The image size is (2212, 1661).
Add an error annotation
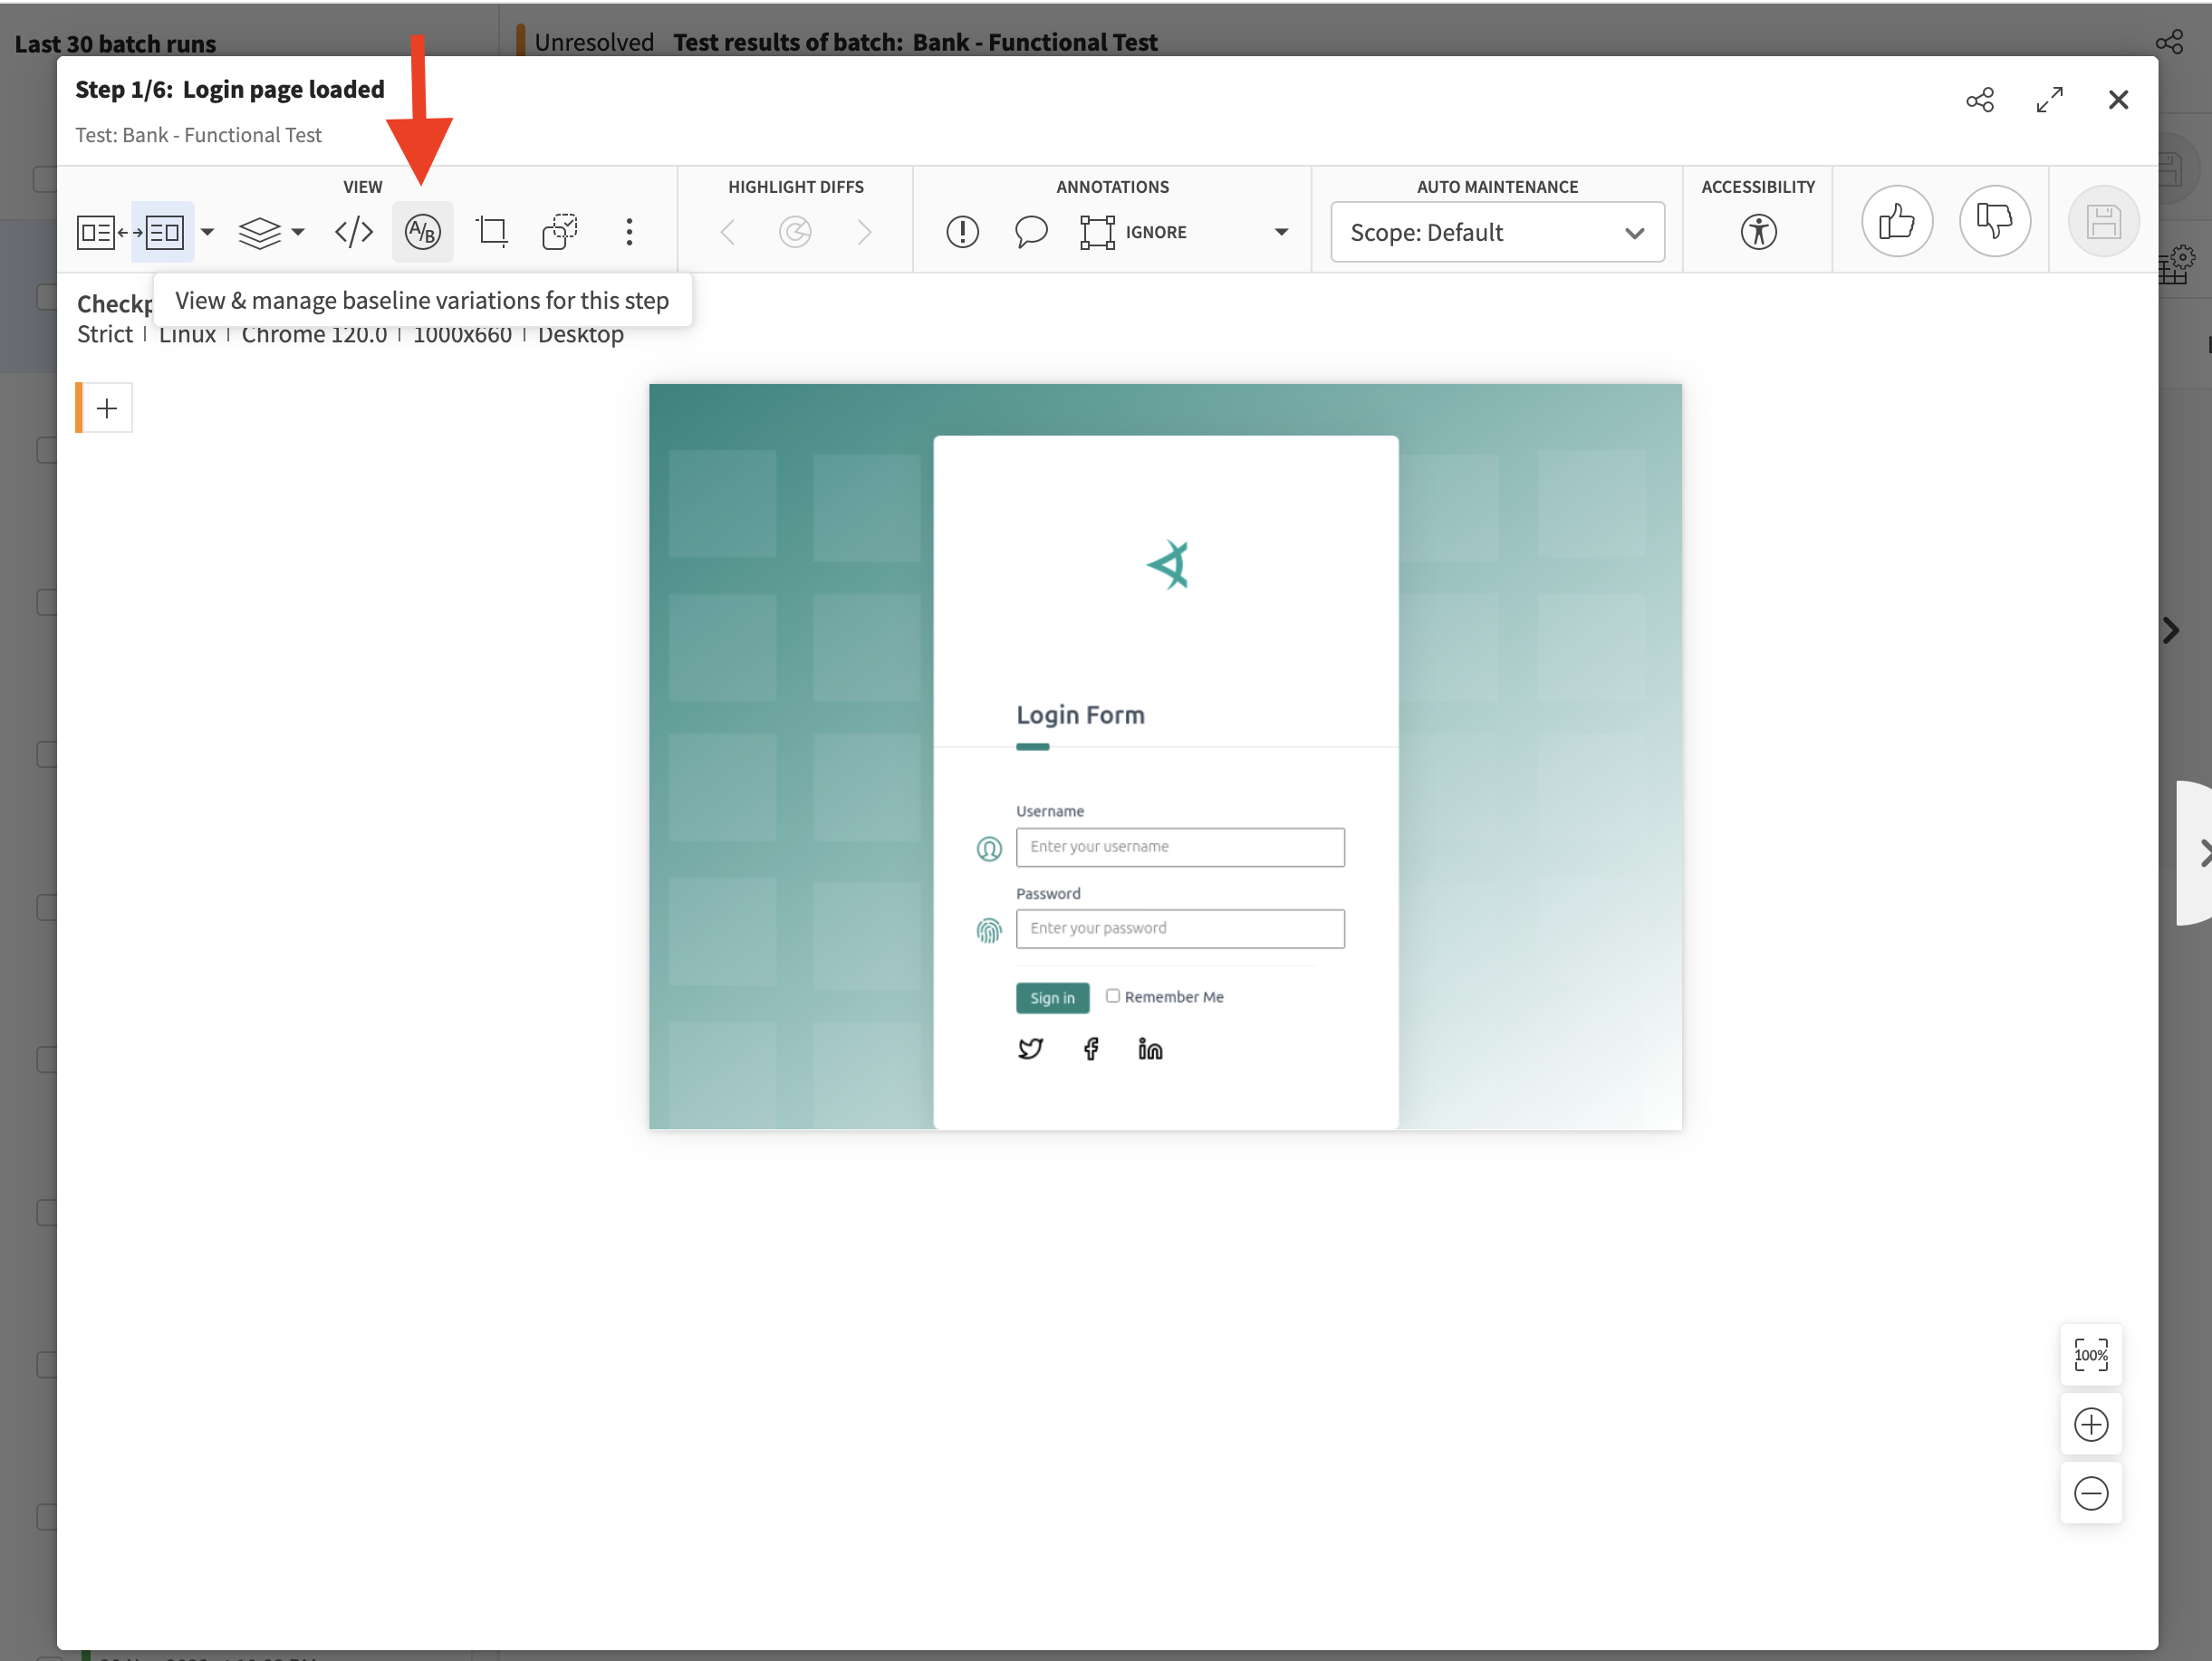pyautogui.click(x=962, y=231)
